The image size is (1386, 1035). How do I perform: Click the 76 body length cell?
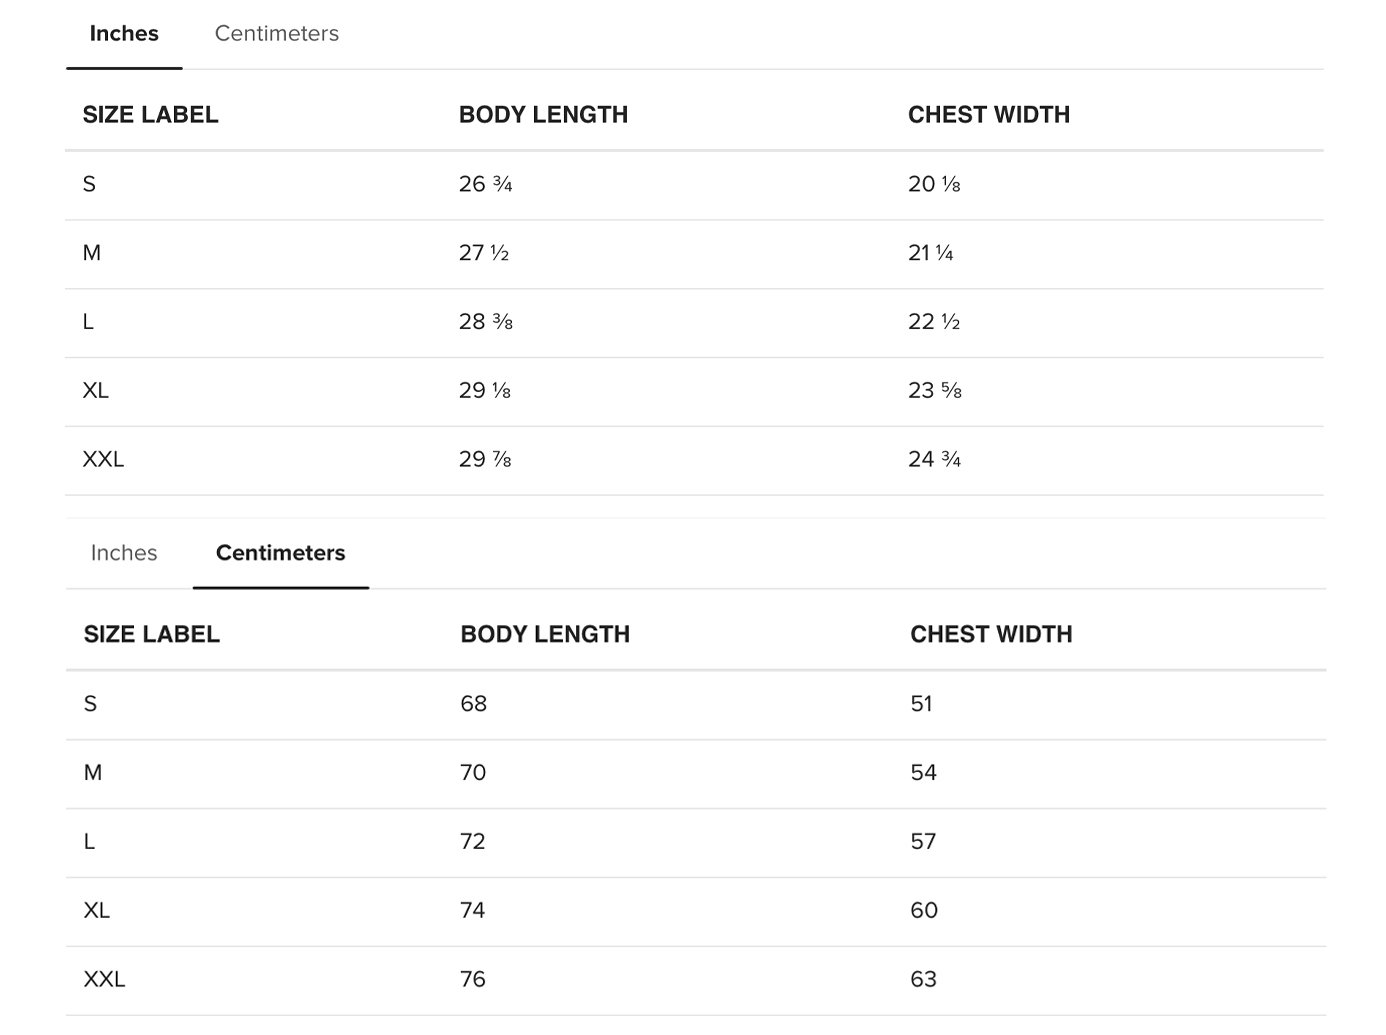472,980
